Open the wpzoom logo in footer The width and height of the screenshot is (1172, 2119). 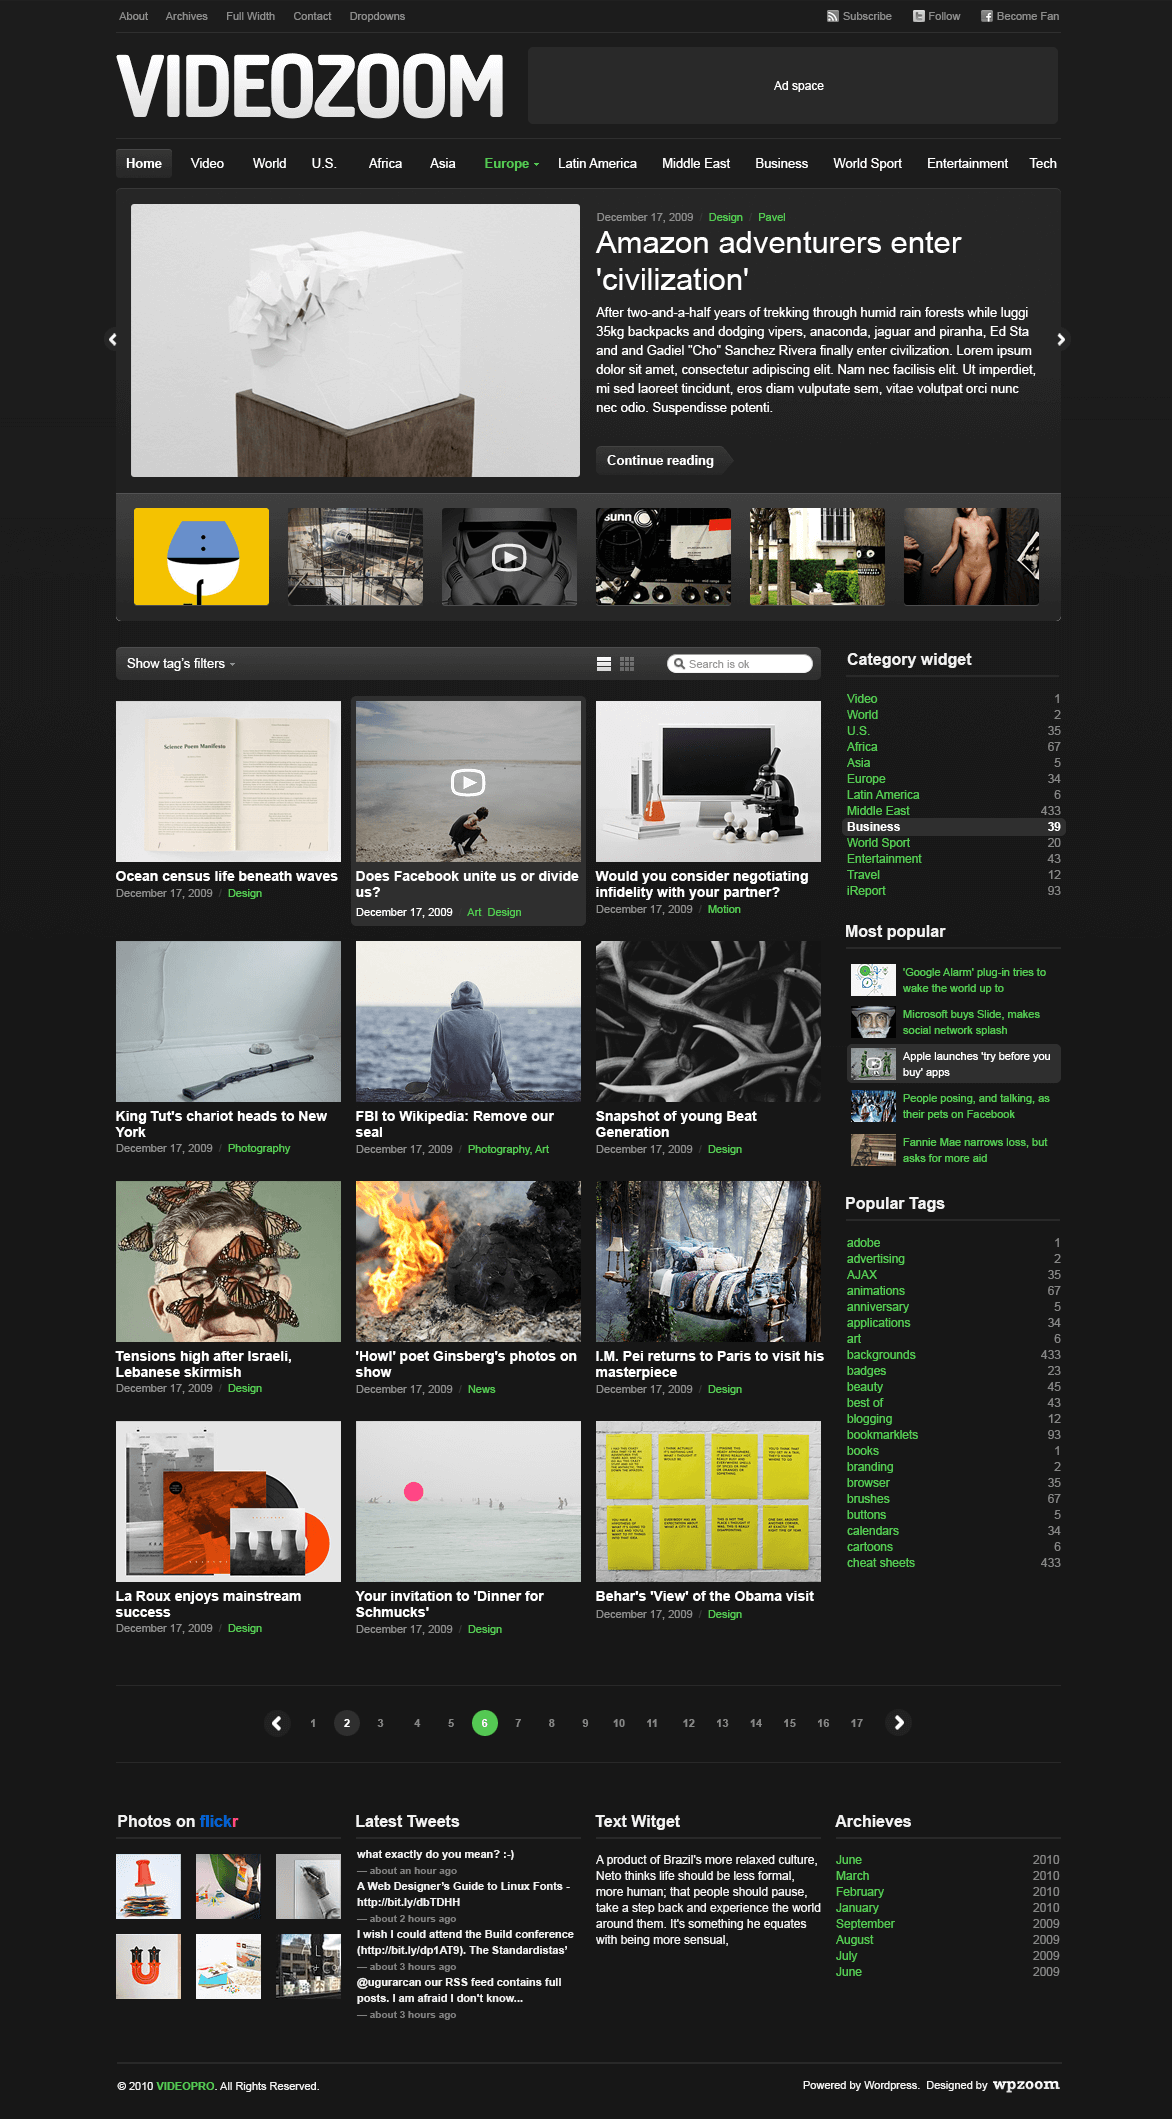[x=1026, y=2085]
